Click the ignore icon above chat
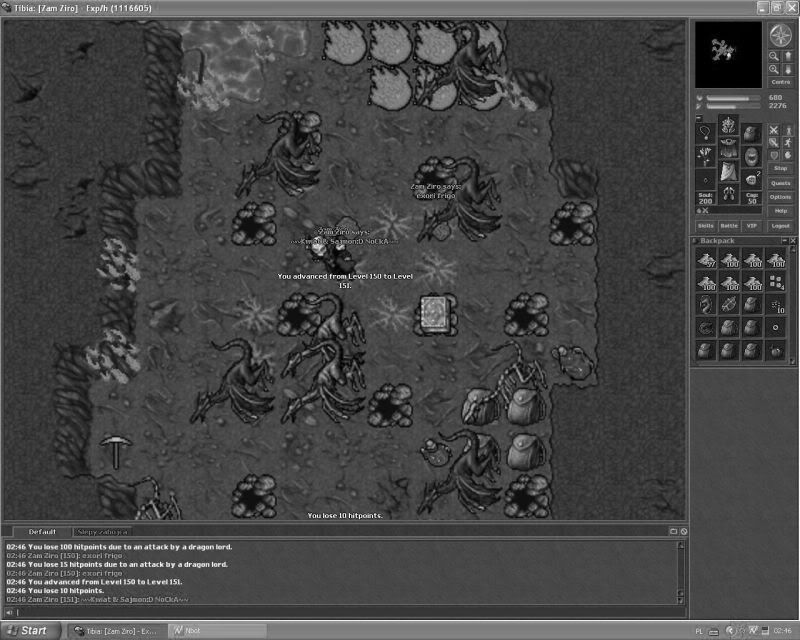The height and width of the screenshot is (640, 800). tap(684, 531)
